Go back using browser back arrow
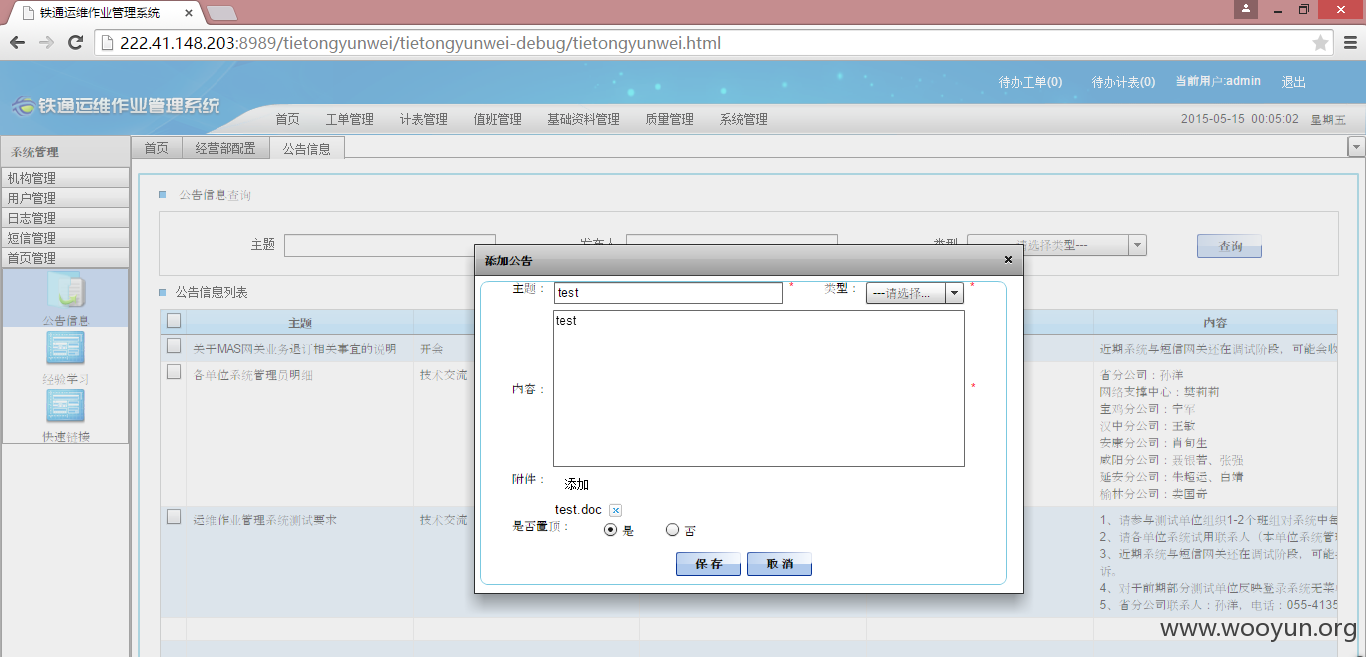The height and width of the screenshot is (657, 1366). coord(16,43)
